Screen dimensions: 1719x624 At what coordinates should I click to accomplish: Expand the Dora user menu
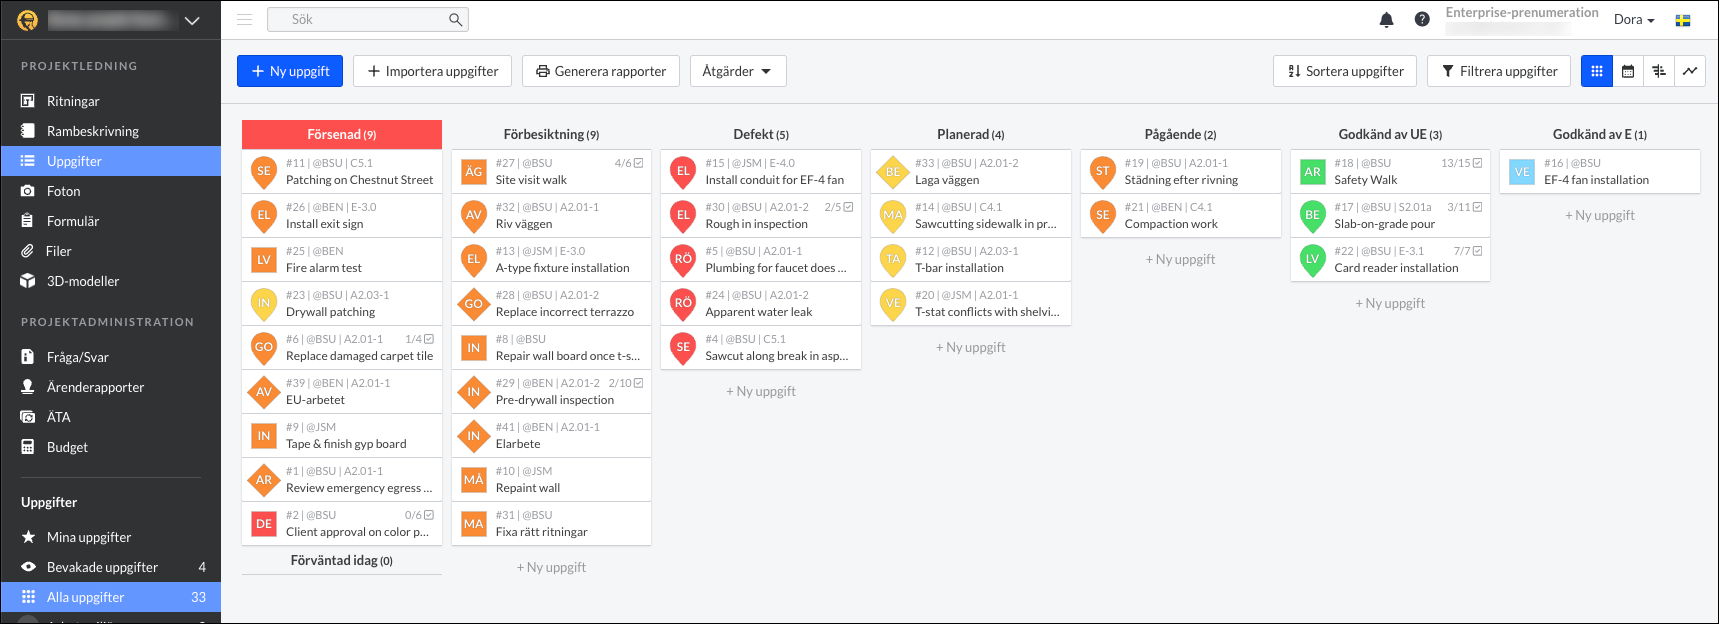1634,20
